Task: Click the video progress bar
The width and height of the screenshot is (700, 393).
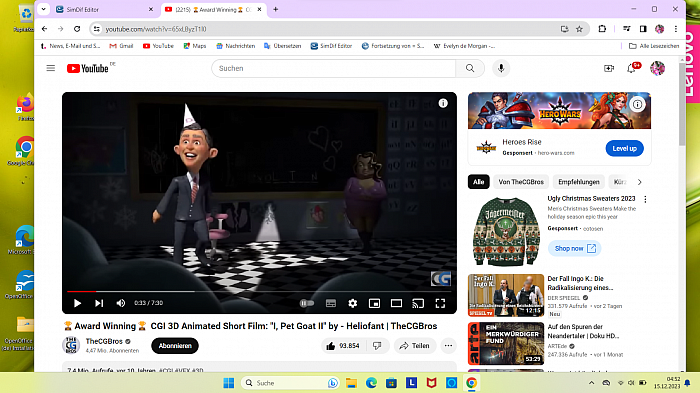Action: [x=259, y=291]
